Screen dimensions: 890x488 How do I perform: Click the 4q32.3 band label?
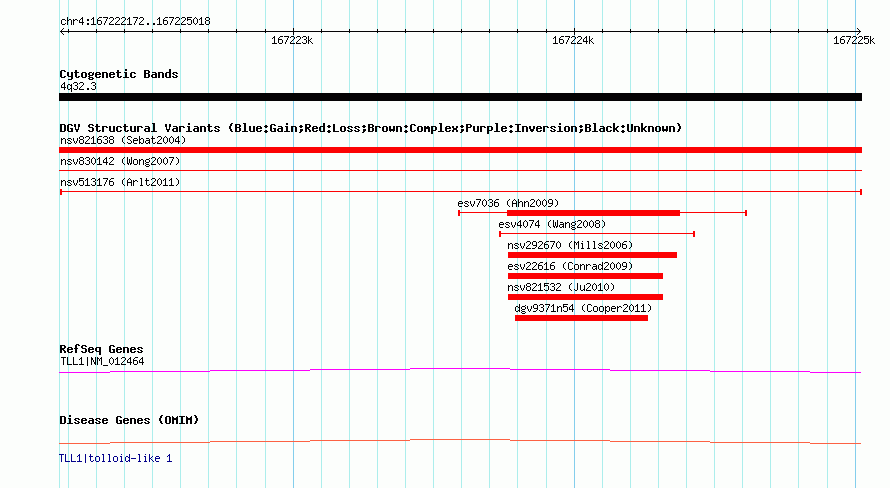coord(78,86)
